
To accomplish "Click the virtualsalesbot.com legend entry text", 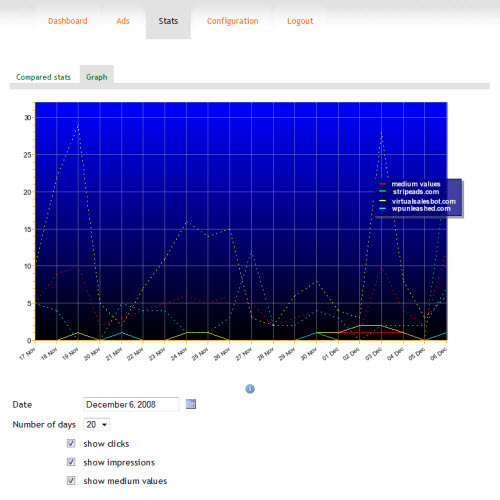I will click(424, 201).
